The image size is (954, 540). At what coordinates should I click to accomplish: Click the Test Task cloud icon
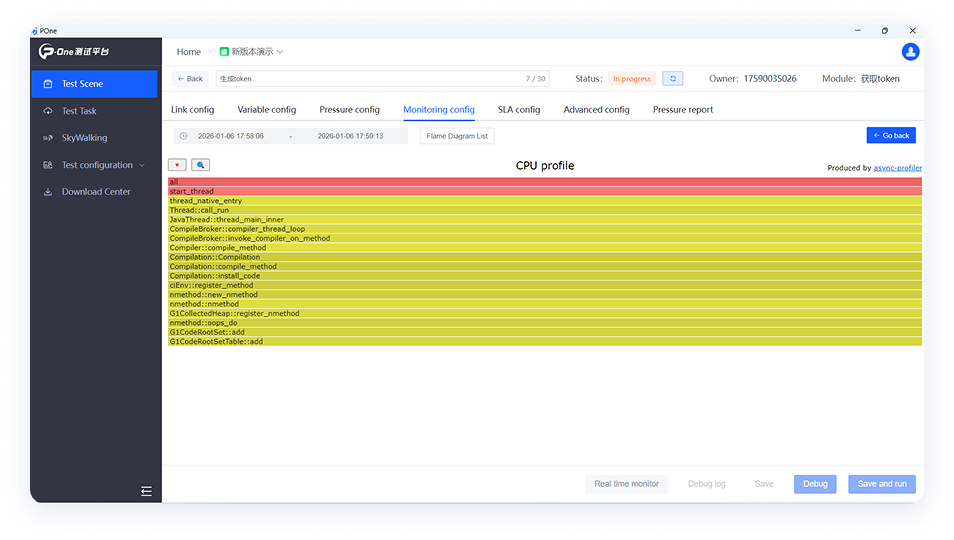click(48, 111)
